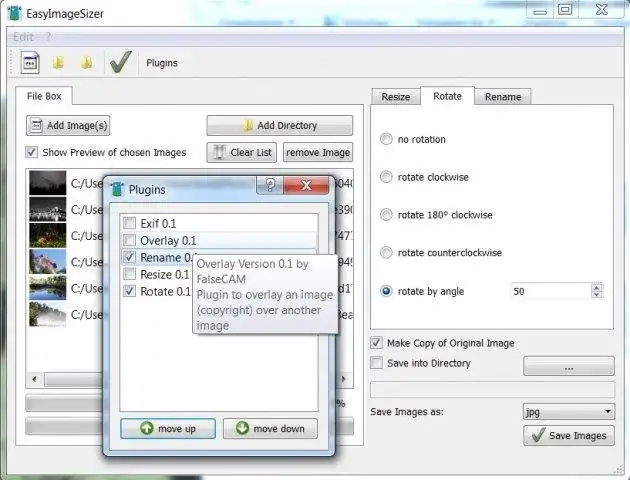The width and height of the screenshot is (630, 480).
Task: Toggle Make Copy of Original Image checkbox
Action: pyautogui.click(x=376, y=343)
